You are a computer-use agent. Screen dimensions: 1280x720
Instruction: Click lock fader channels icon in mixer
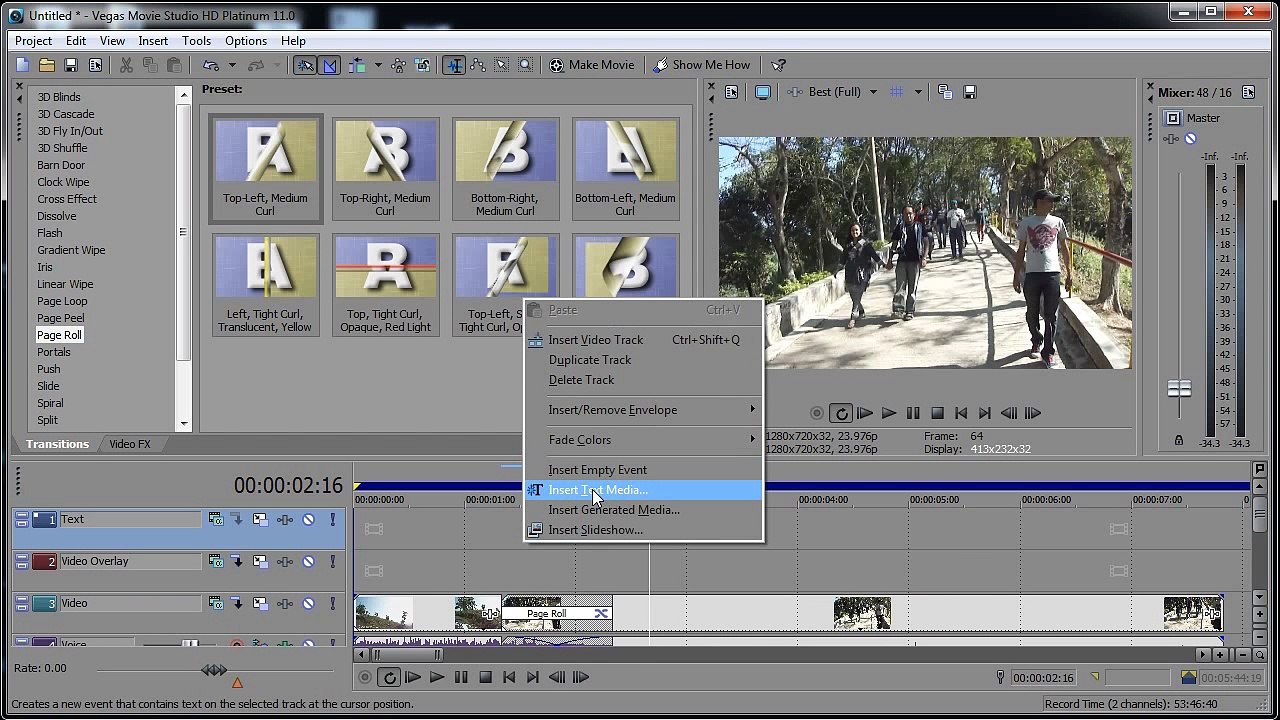(1179, 441)
